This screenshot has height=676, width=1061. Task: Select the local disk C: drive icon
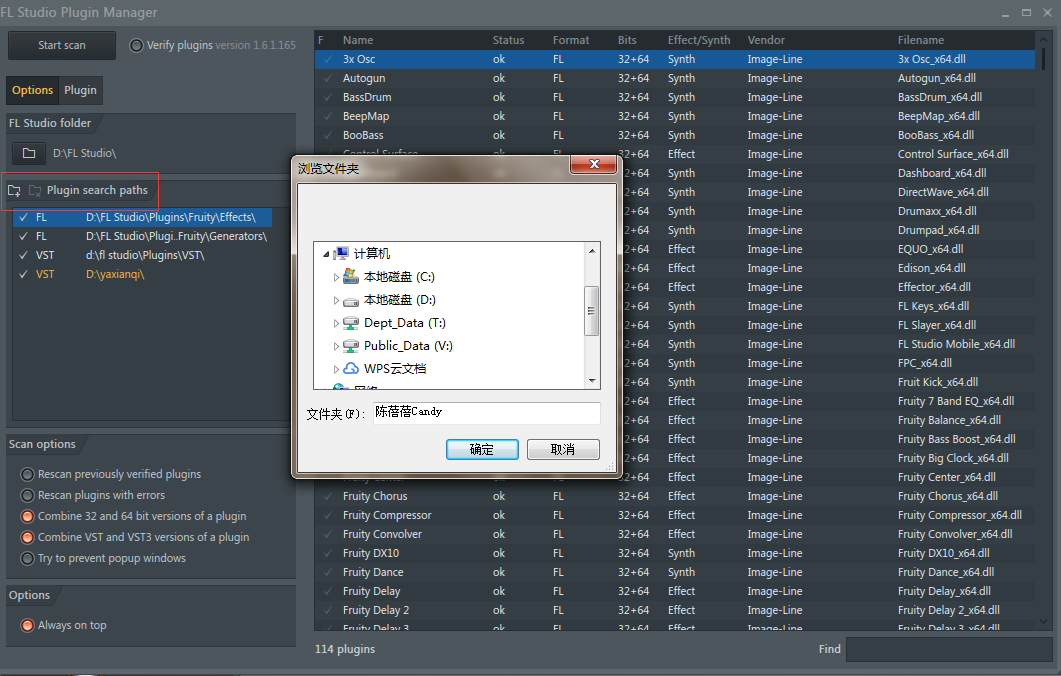tap(351, 277)
